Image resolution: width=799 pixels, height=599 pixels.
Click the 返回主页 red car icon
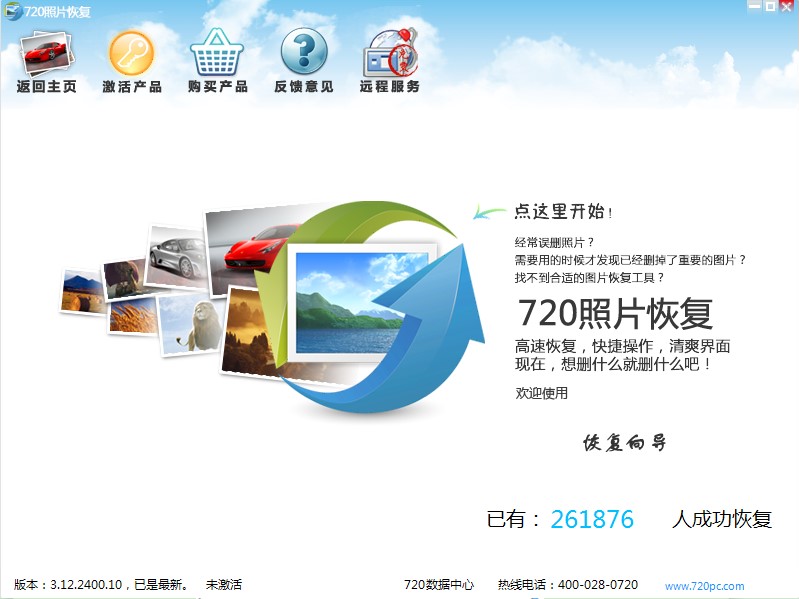[x=47, y=53]
